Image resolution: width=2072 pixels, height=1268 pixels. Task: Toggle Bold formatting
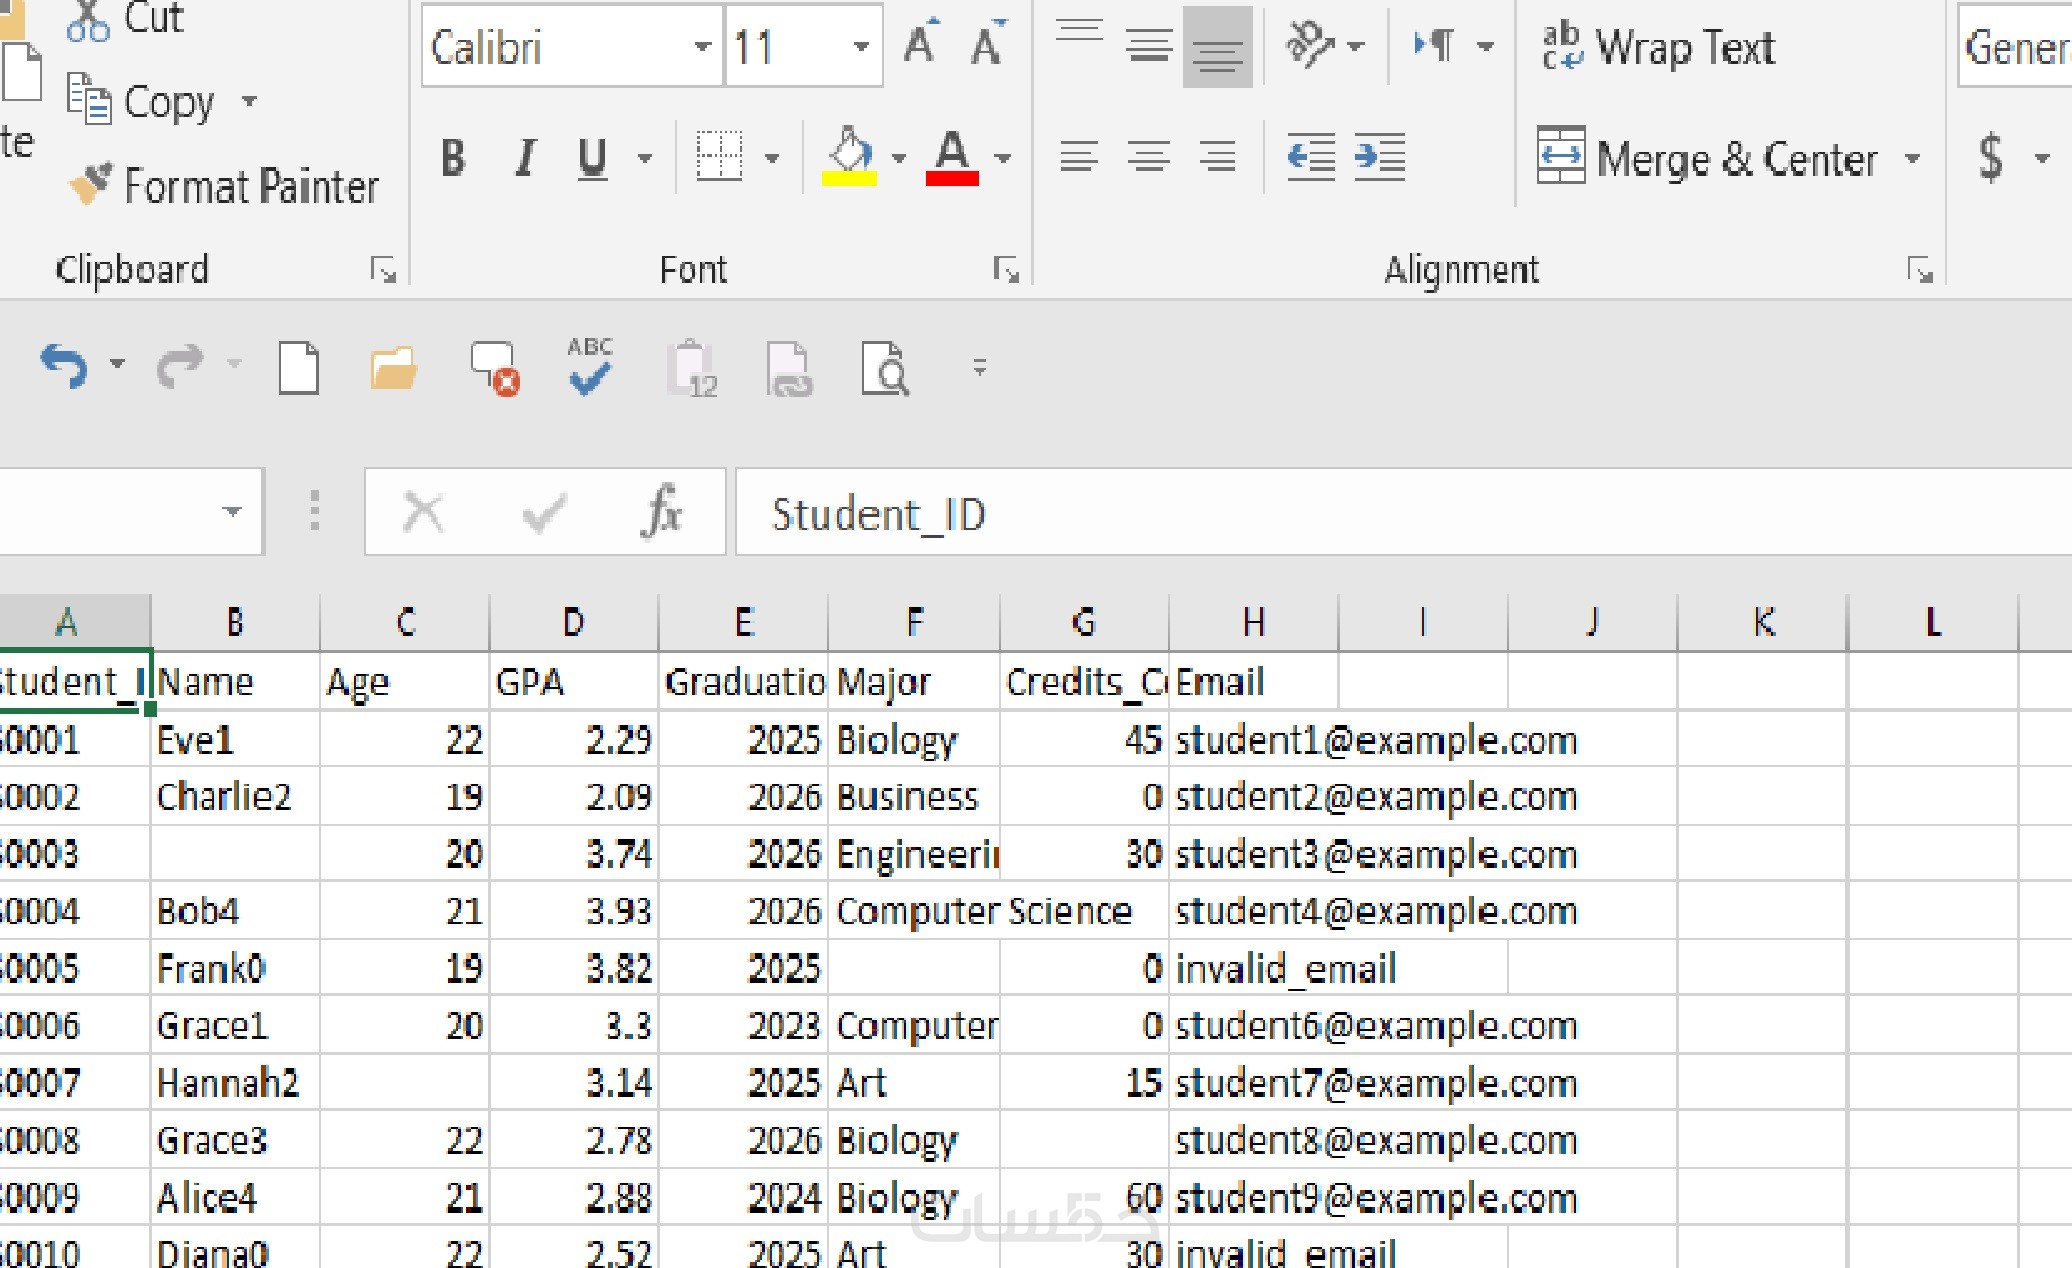[x=453, y=158]
